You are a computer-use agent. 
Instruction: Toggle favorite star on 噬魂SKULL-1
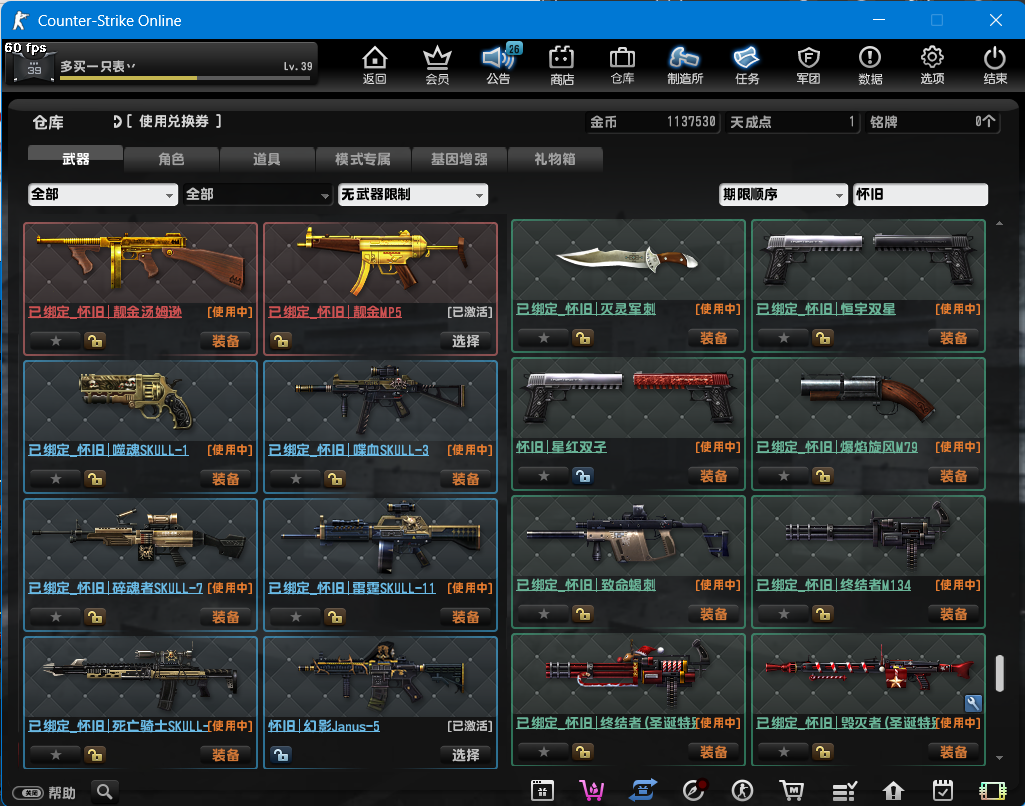coord(56,479)
